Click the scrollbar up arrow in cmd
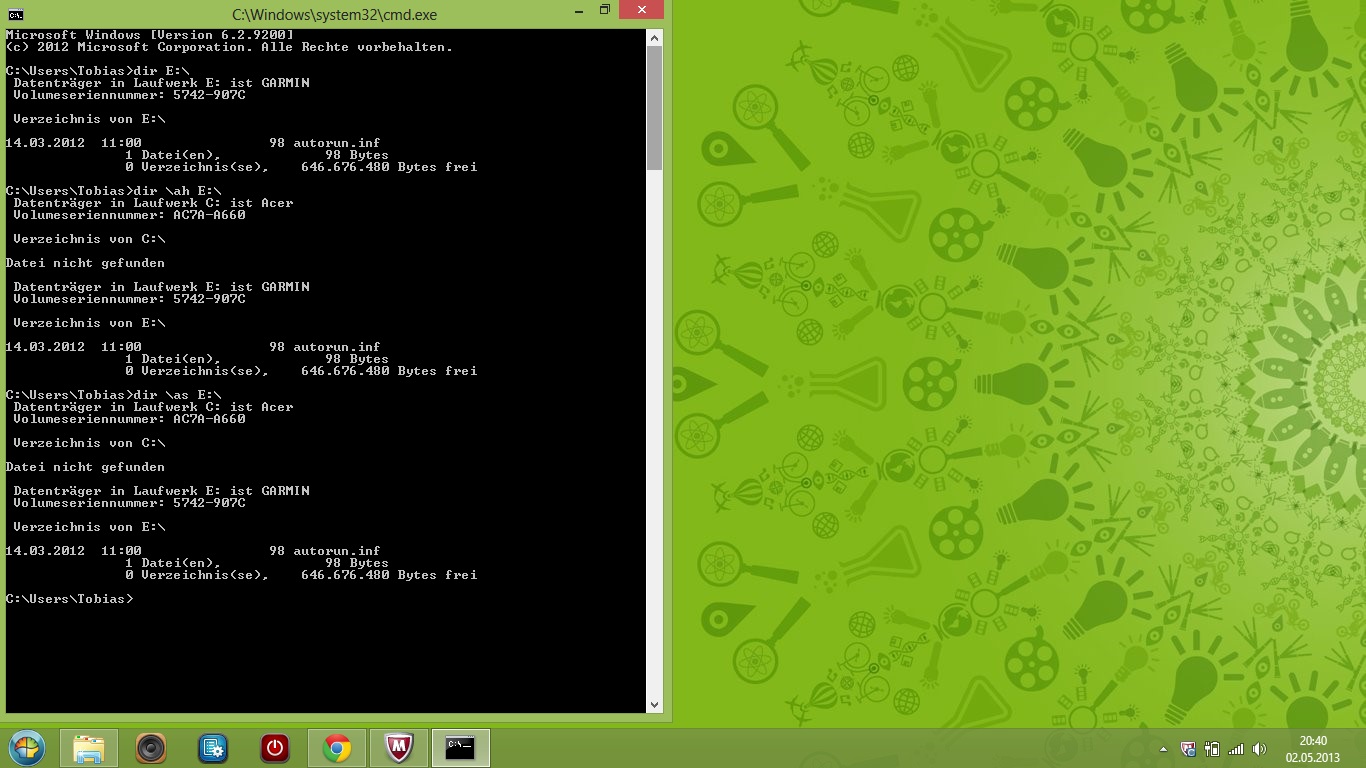Screen dimensions: 1366x768 tap(655, 38)
